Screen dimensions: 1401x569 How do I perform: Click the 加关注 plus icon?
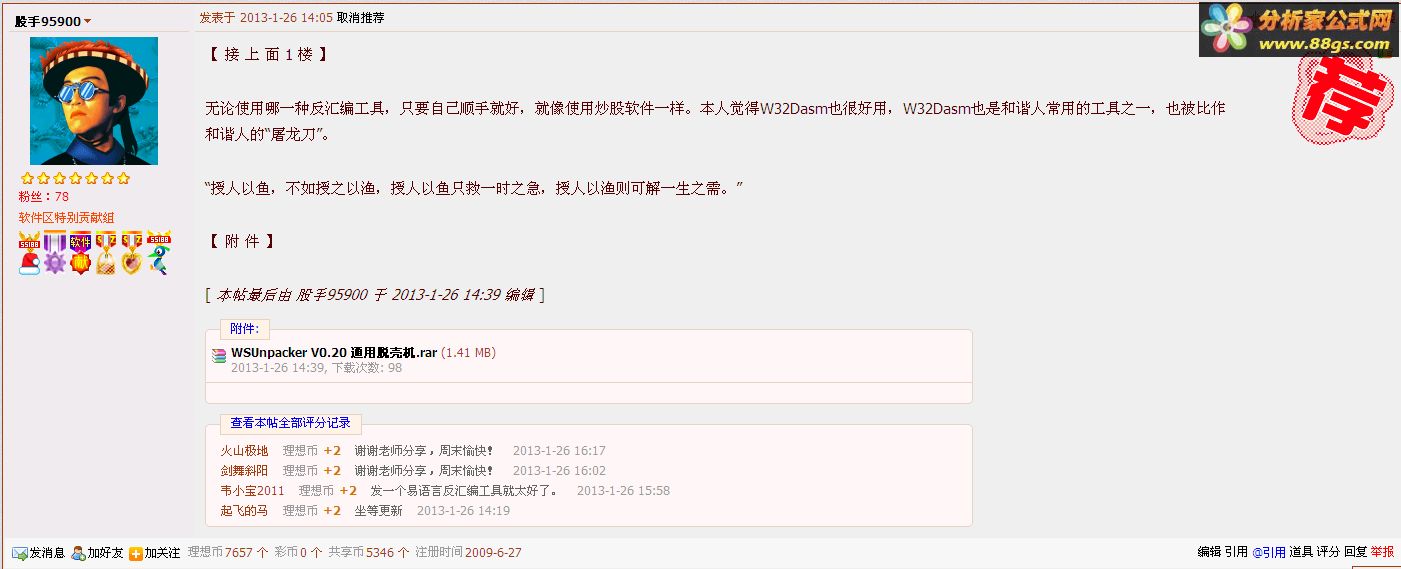(x=136, y=552)
